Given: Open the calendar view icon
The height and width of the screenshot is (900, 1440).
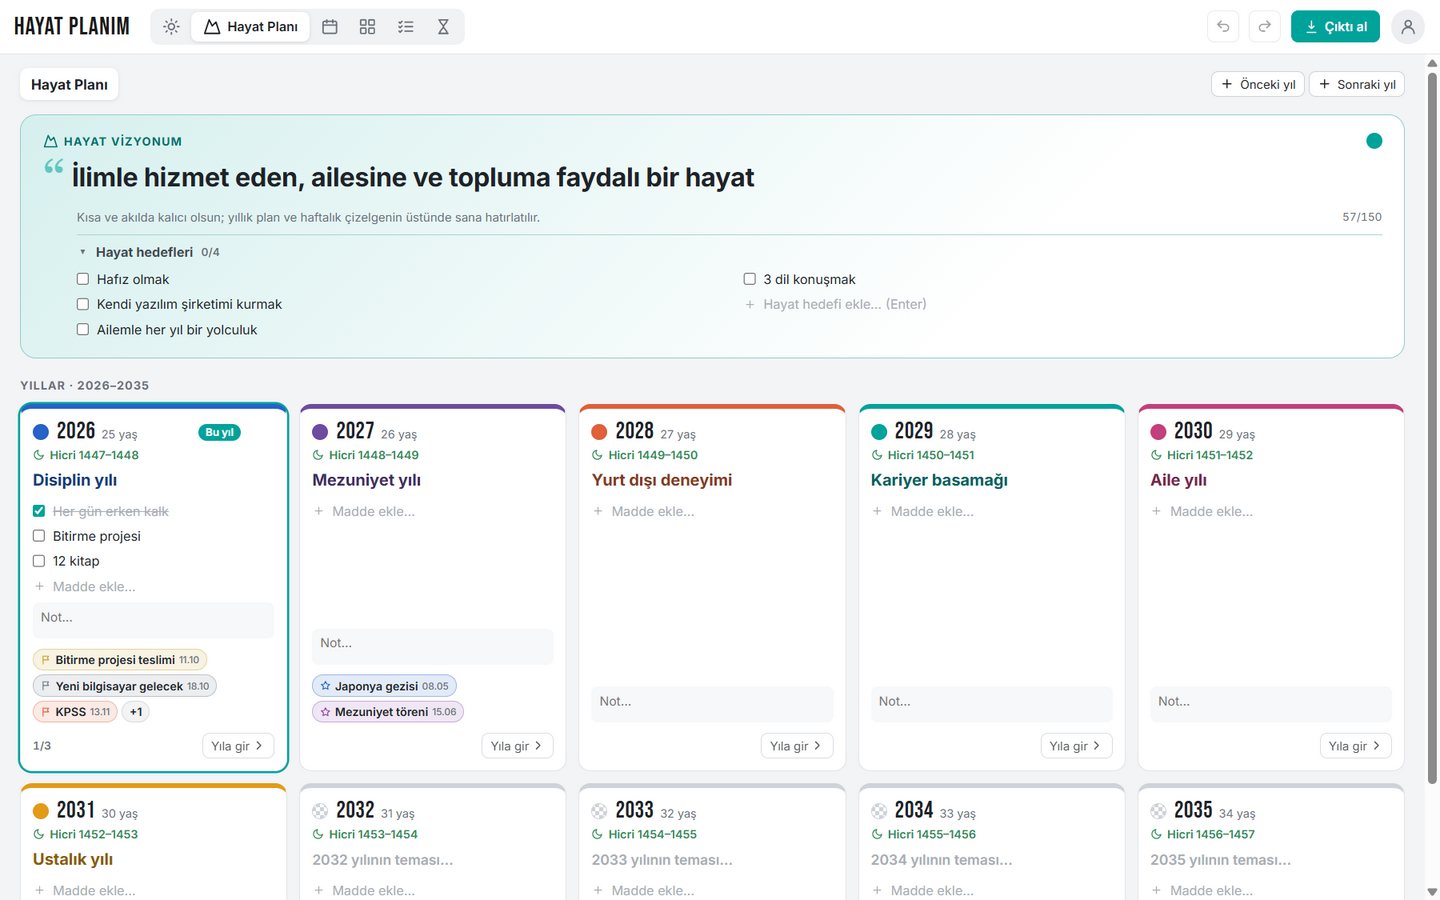Looking at the screenshot, I should 330,27.
